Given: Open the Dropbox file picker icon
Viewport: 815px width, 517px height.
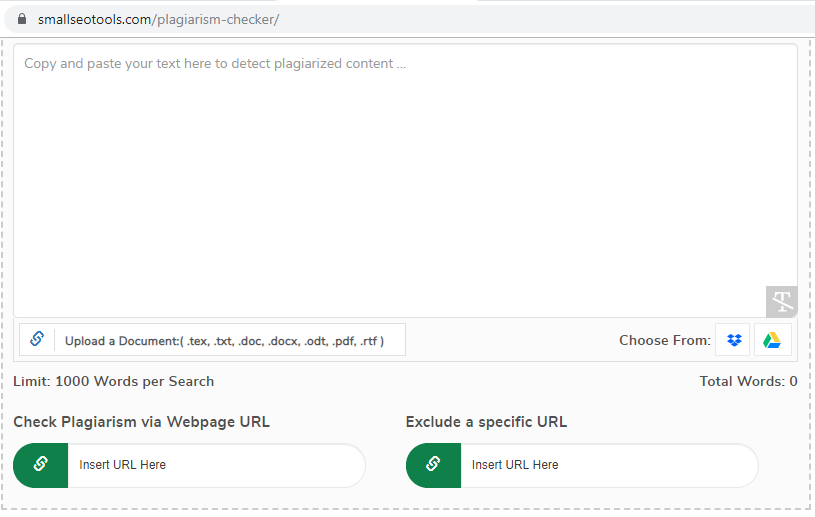Looking at the screenshot, I should pyautogui.click(x=734, y=340).
